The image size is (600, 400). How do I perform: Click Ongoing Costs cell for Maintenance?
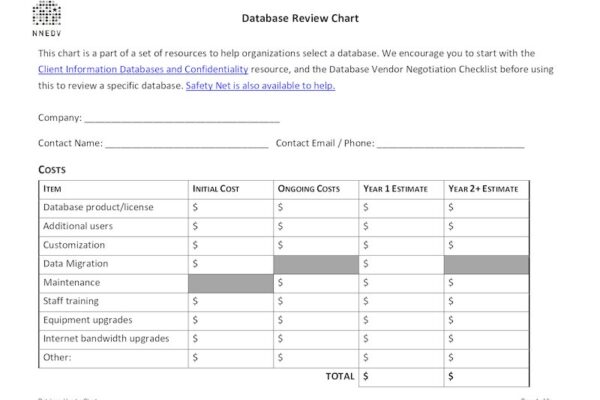point(315,283)
